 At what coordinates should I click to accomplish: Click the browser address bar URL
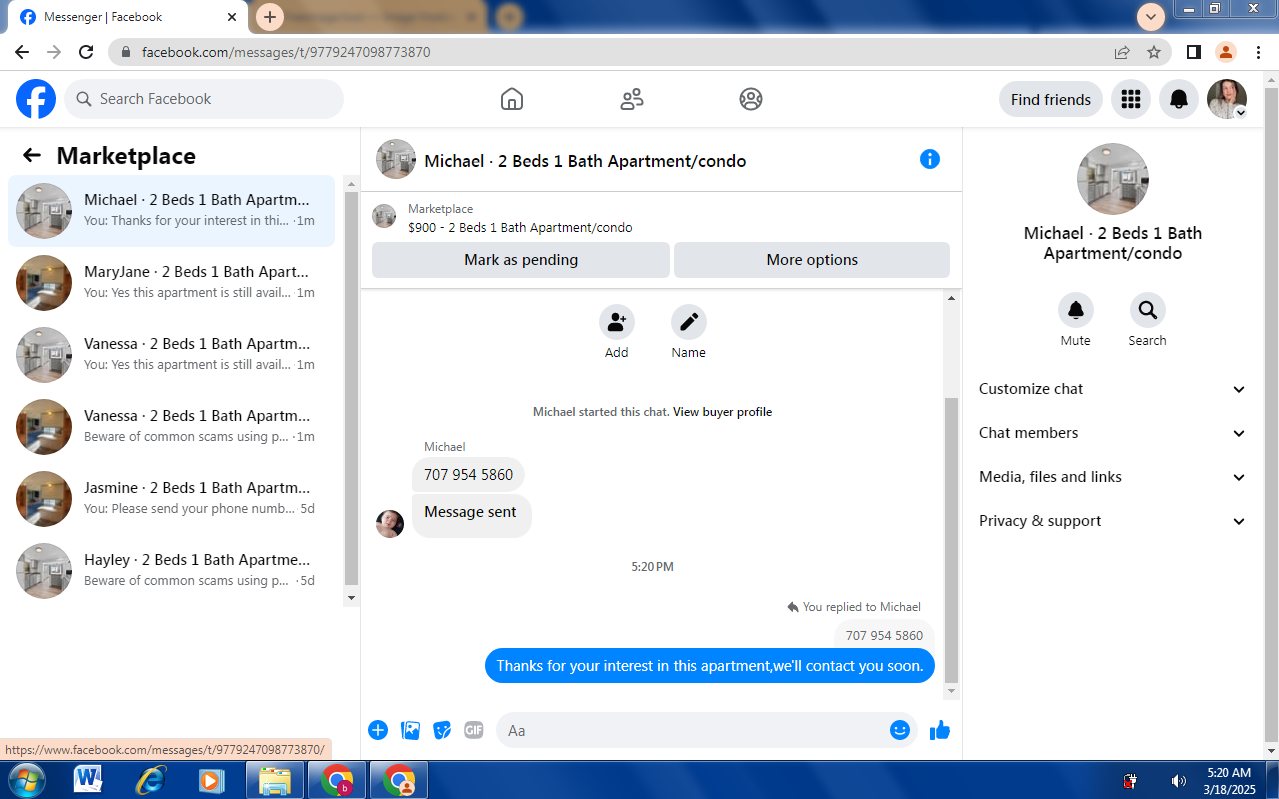(286, 52)
